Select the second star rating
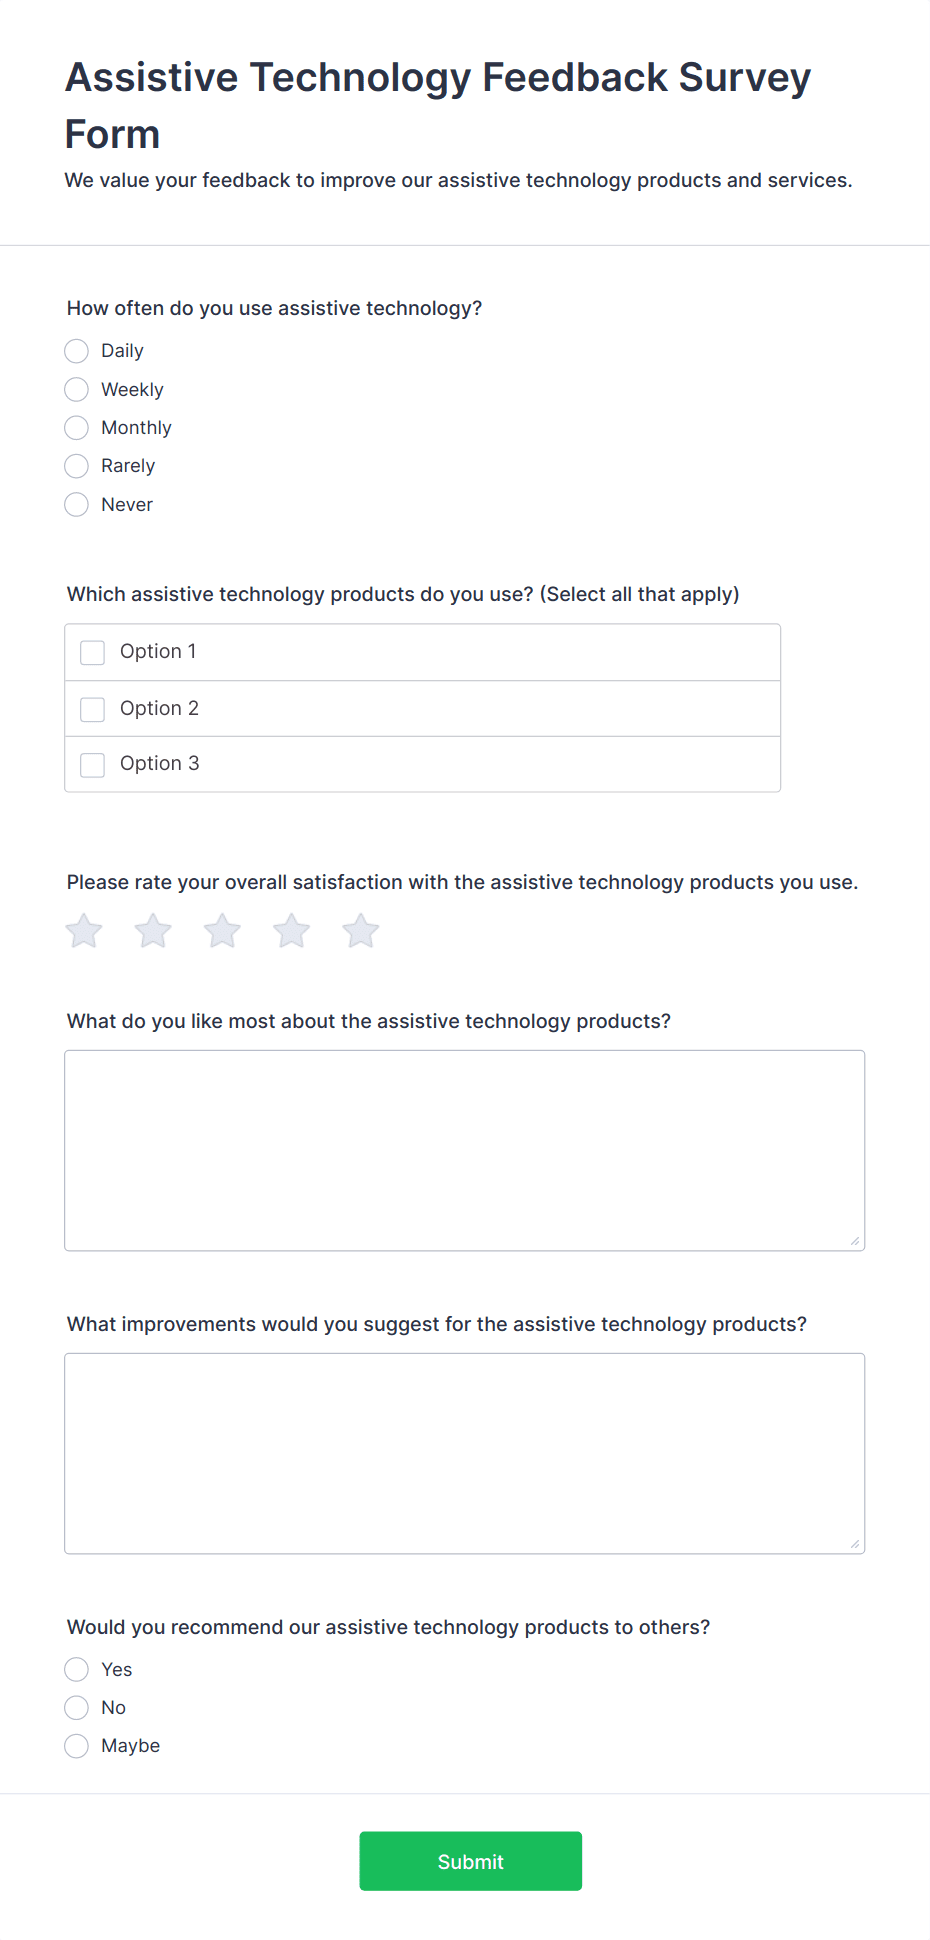This screenshot has width=930, height=1940. click(153, 931)
